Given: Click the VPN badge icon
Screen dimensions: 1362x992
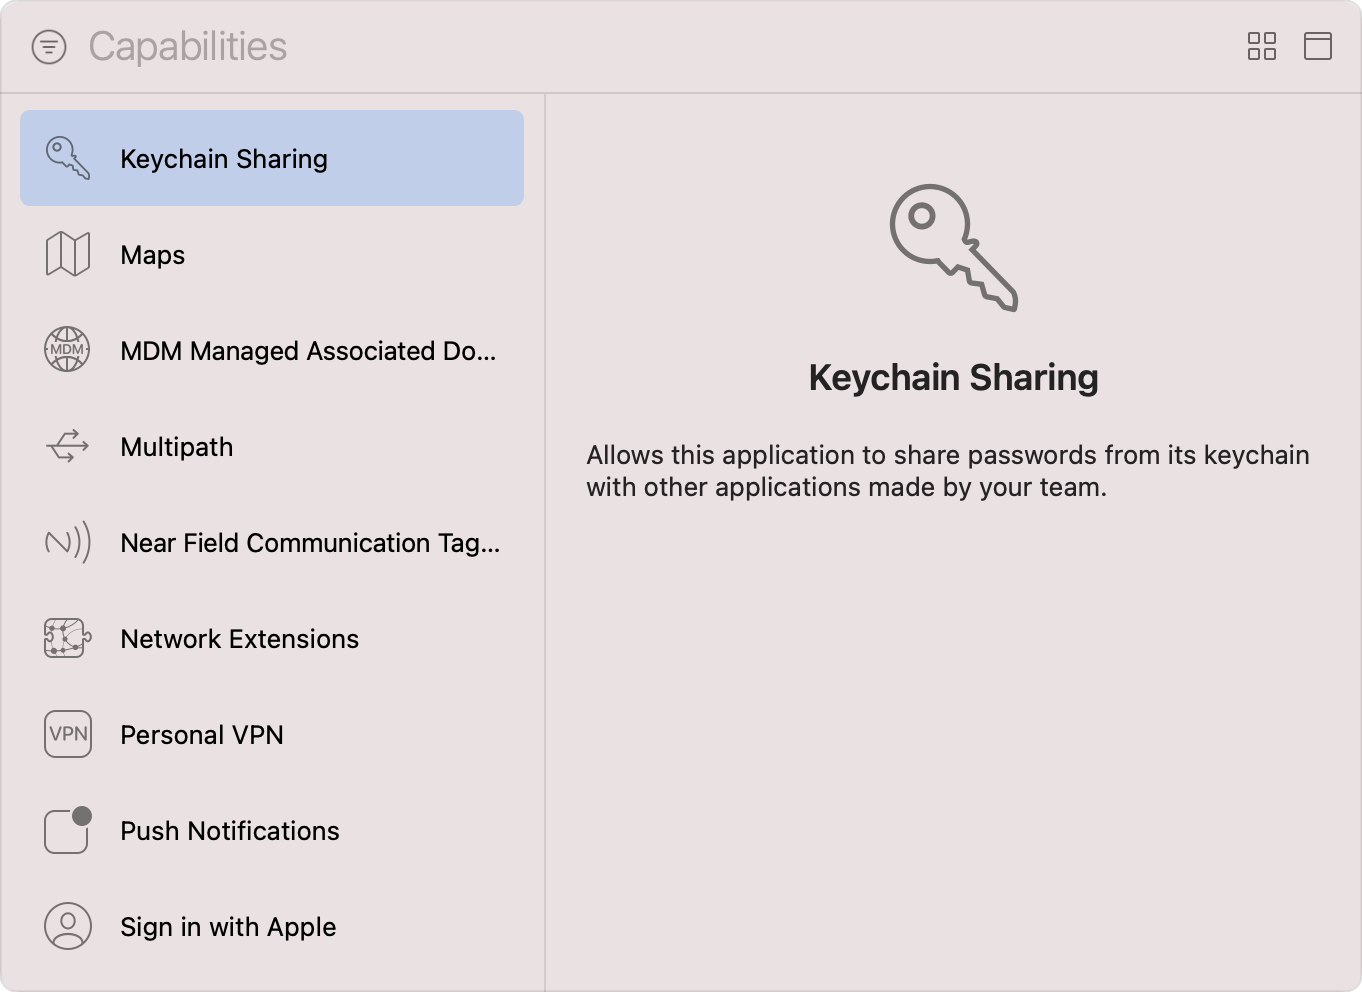Looking at the screenshot, I should pyautogui.click(x=66, y=734).
